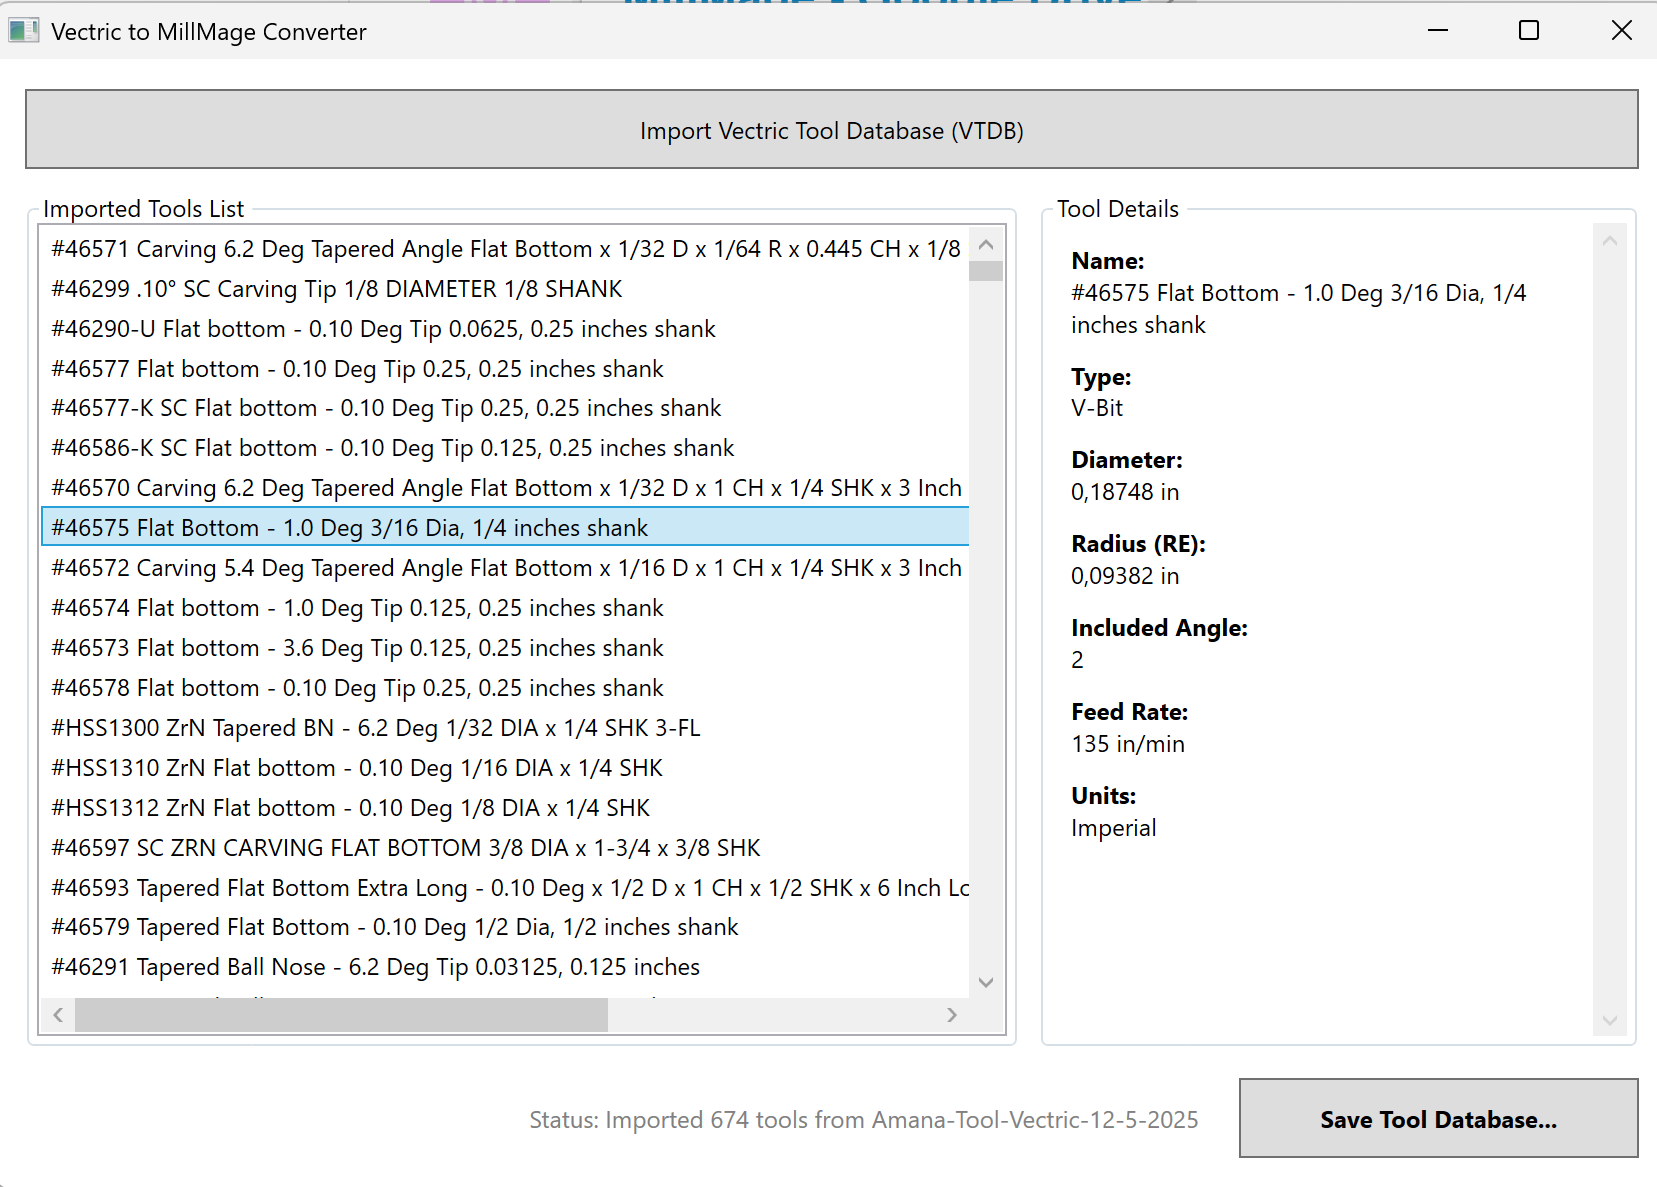The width and height of the screenshot is (1657, 1187).
Task: Choose #46573 Flat bottom 3.6 Deg tool
Action: 357,648
